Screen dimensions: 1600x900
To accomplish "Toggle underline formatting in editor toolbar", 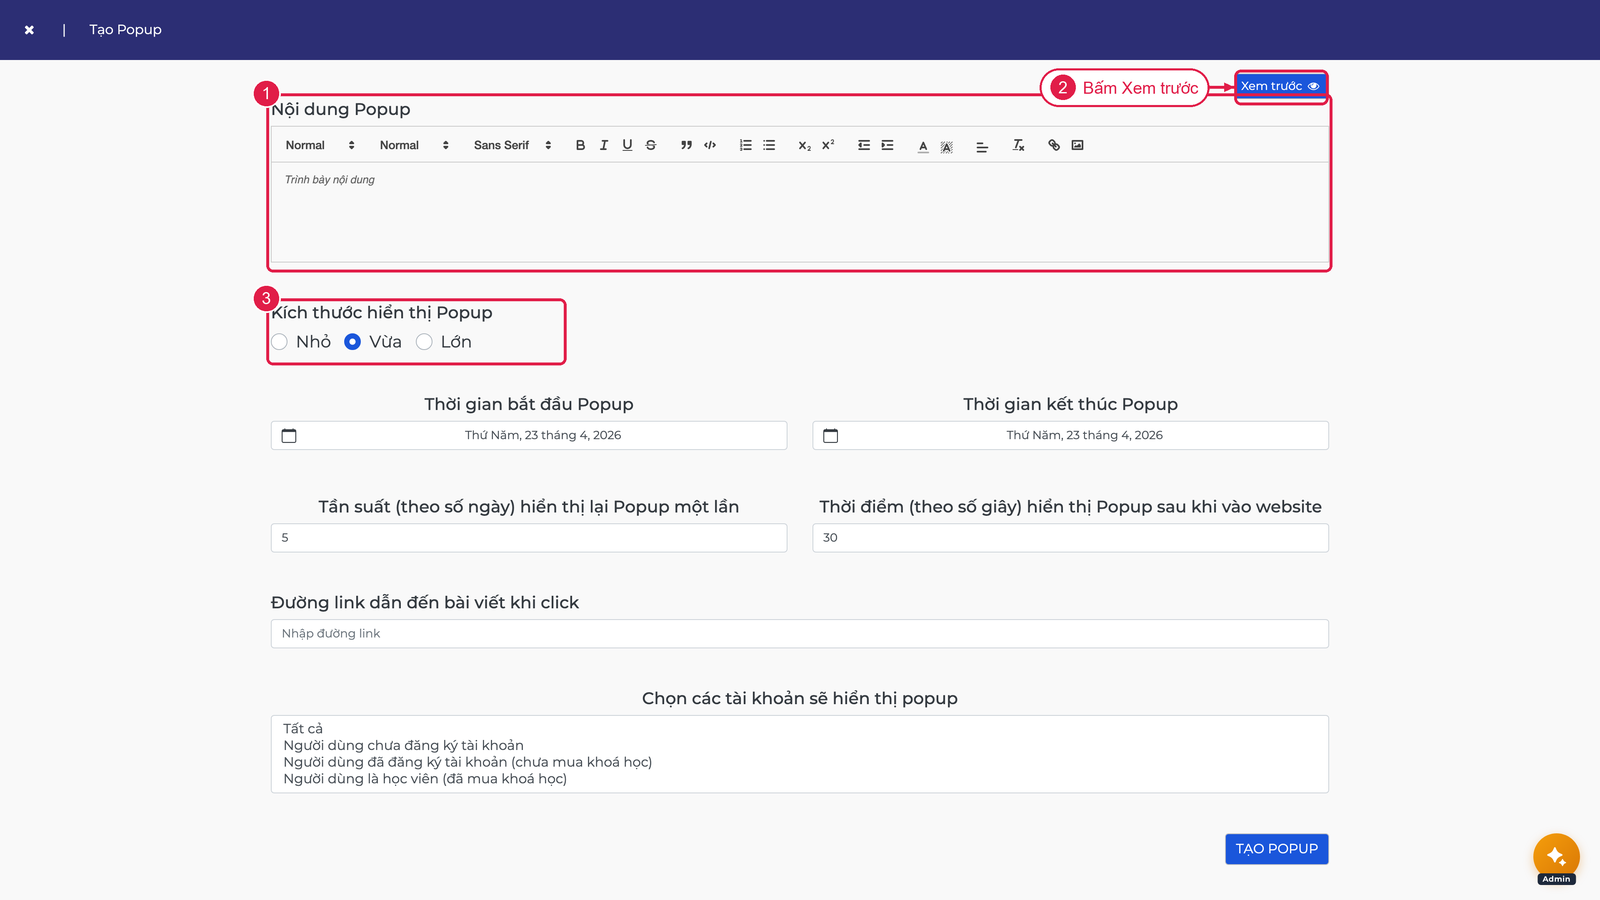I will pos(627,145).
